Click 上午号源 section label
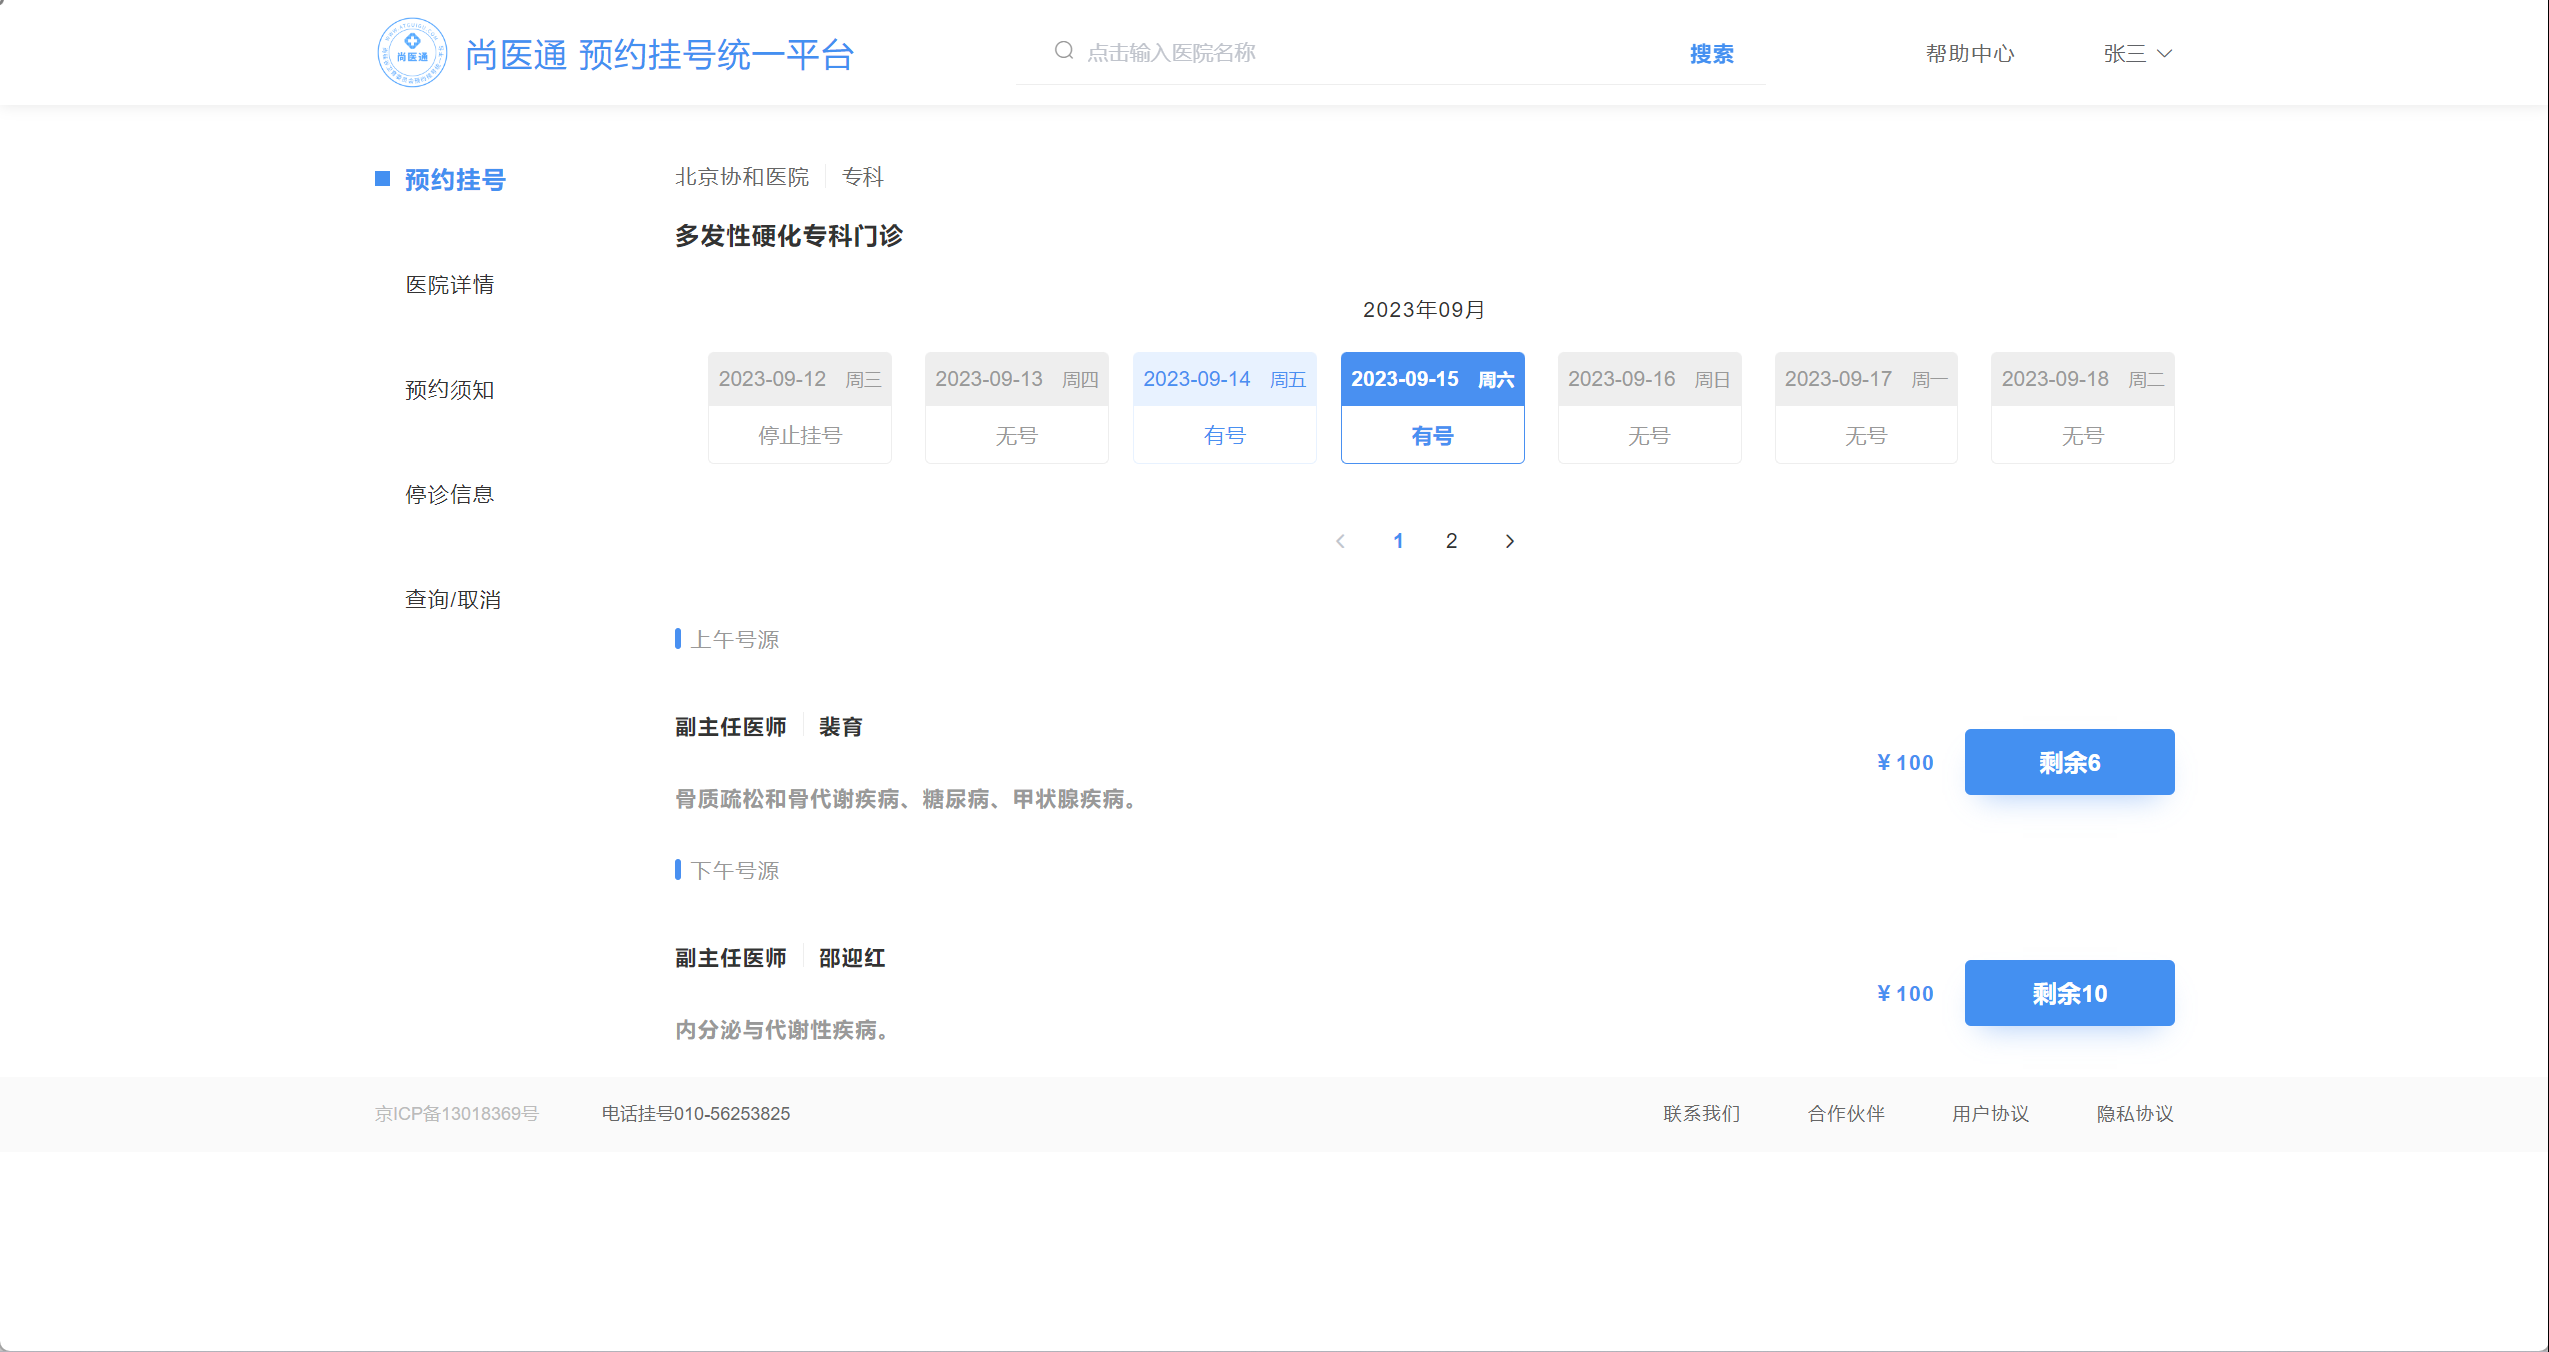Image resolution: width=2549 pixels, height=1352 pixels. 735,640
